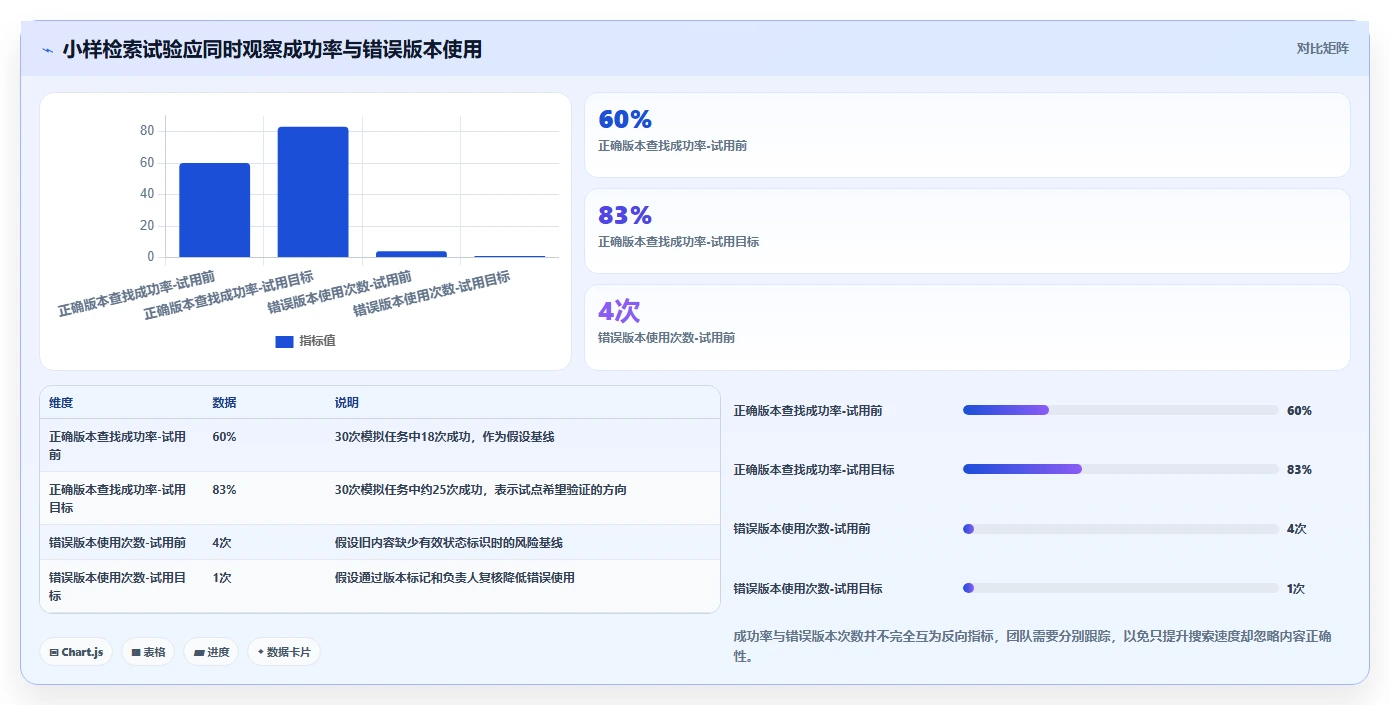This screenshot has height=705, width=1390.
Task: Click the panel title 小样检索试验应同时观察成功率与错误版本使用
Action: (x=272, y=49)
